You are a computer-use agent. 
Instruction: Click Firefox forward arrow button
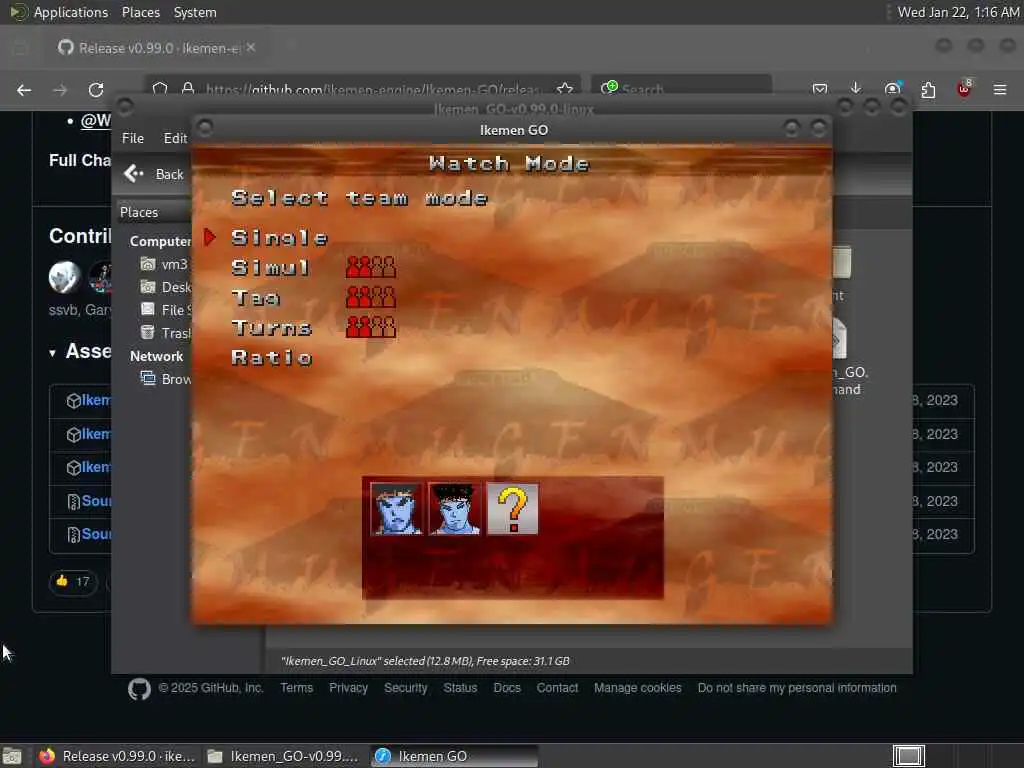60,90
